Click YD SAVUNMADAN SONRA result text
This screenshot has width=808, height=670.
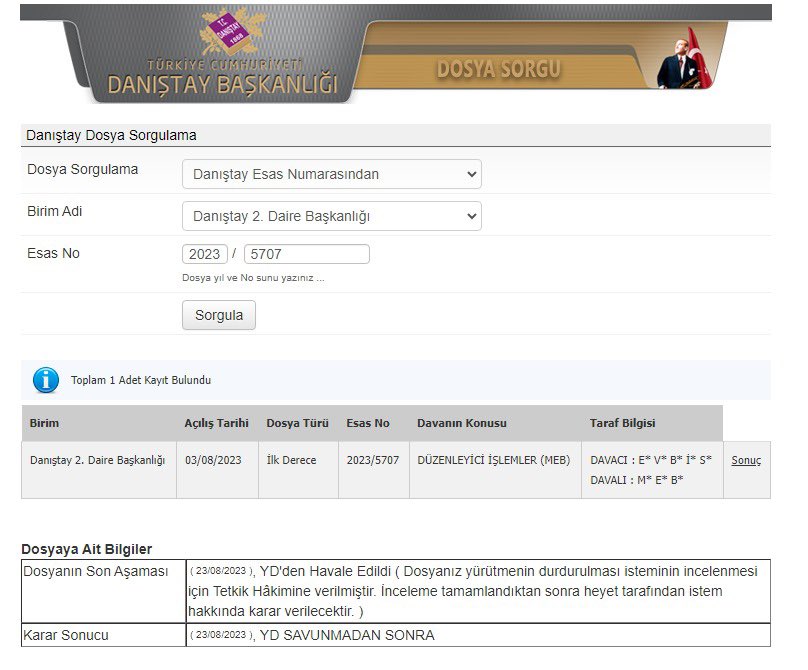click(x=347, y=635)
